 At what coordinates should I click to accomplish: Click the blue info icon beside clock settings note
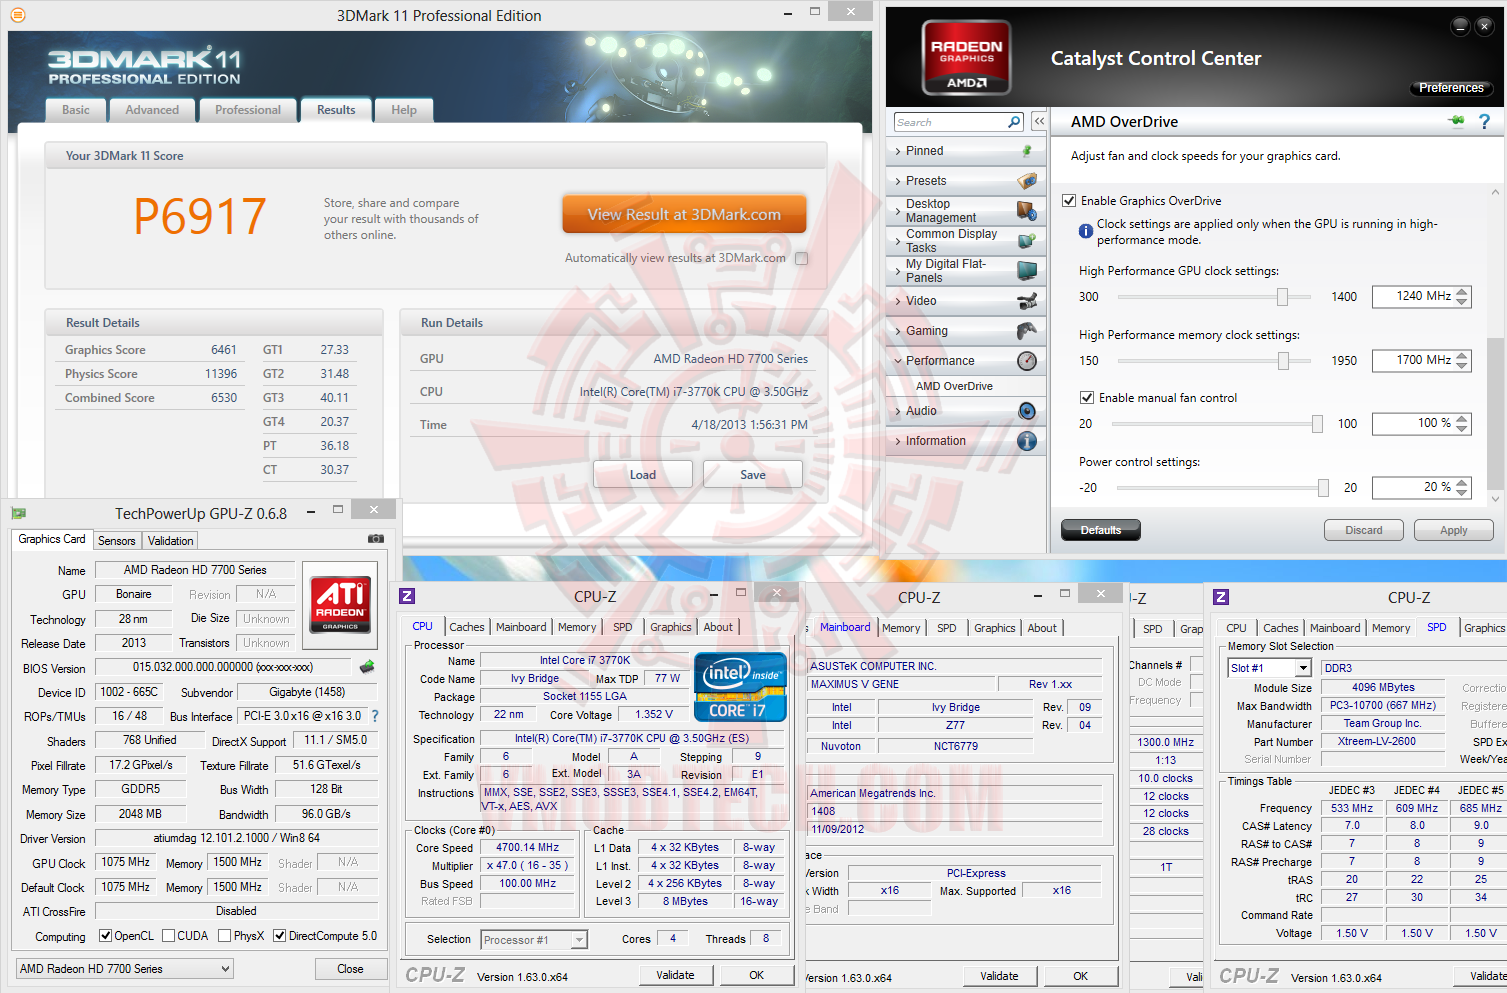point(1086,231)
